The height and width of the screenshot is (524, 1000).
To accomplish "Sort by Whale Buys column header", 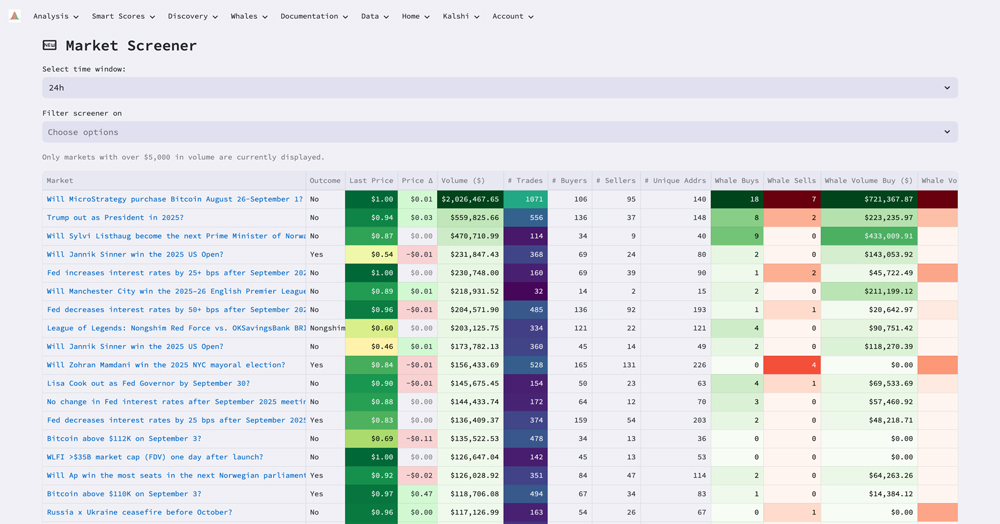I will pyautogui.click(x=736, y=181).
